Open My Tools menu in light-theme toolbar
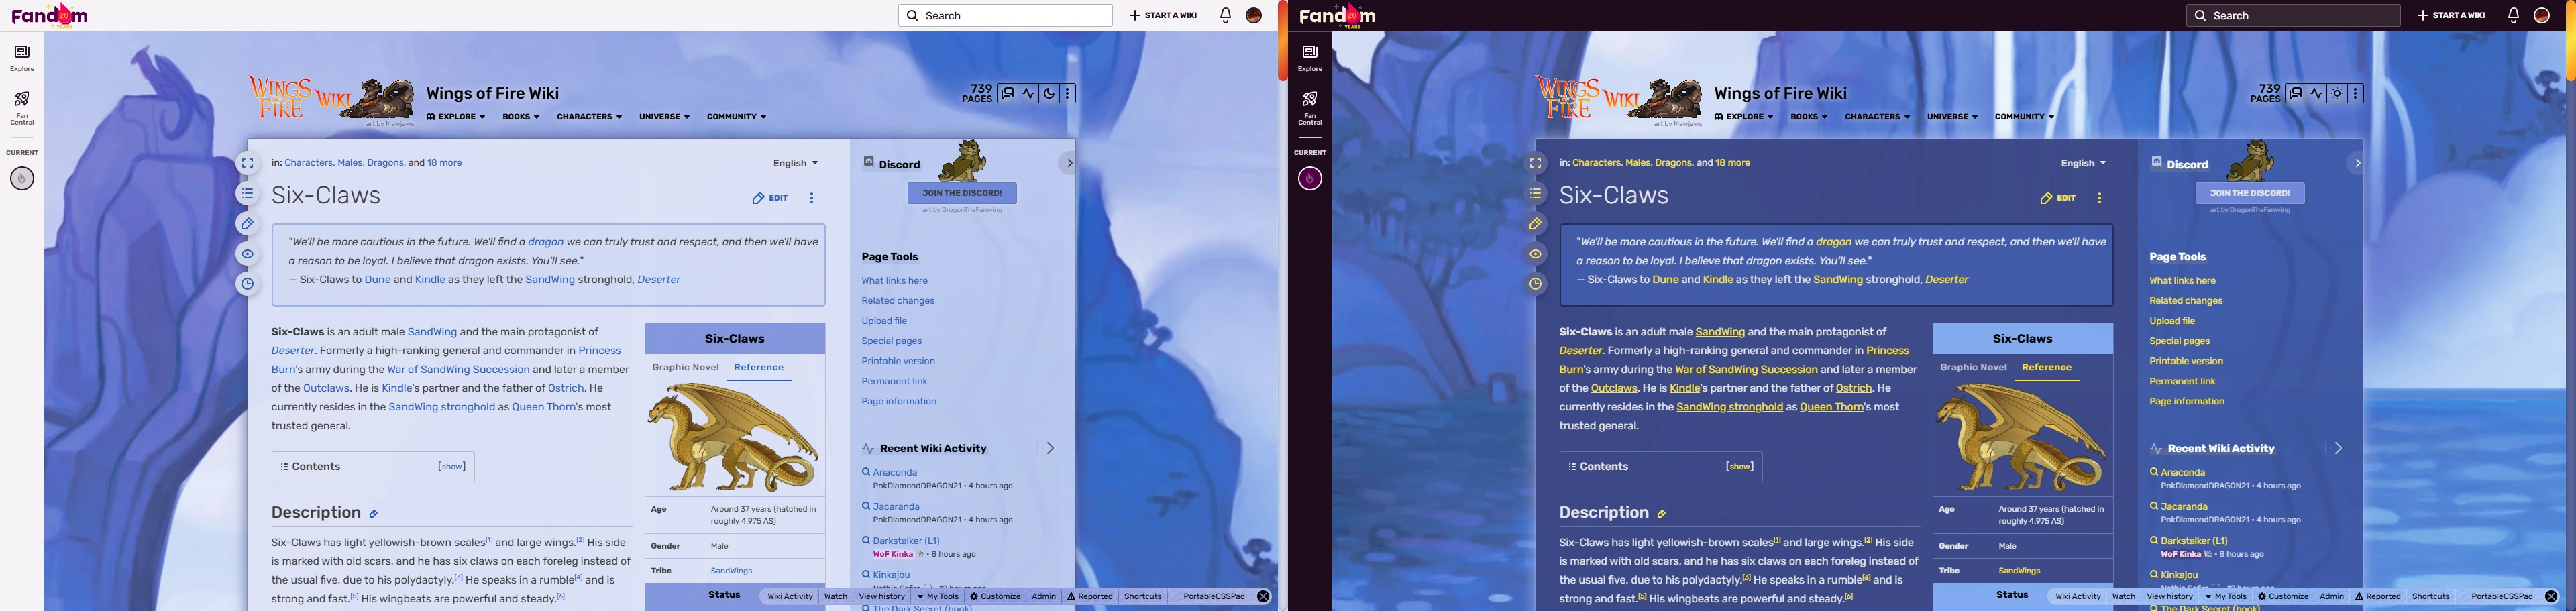The width and height of the screenshot is (2576, 611). (938, 597)
